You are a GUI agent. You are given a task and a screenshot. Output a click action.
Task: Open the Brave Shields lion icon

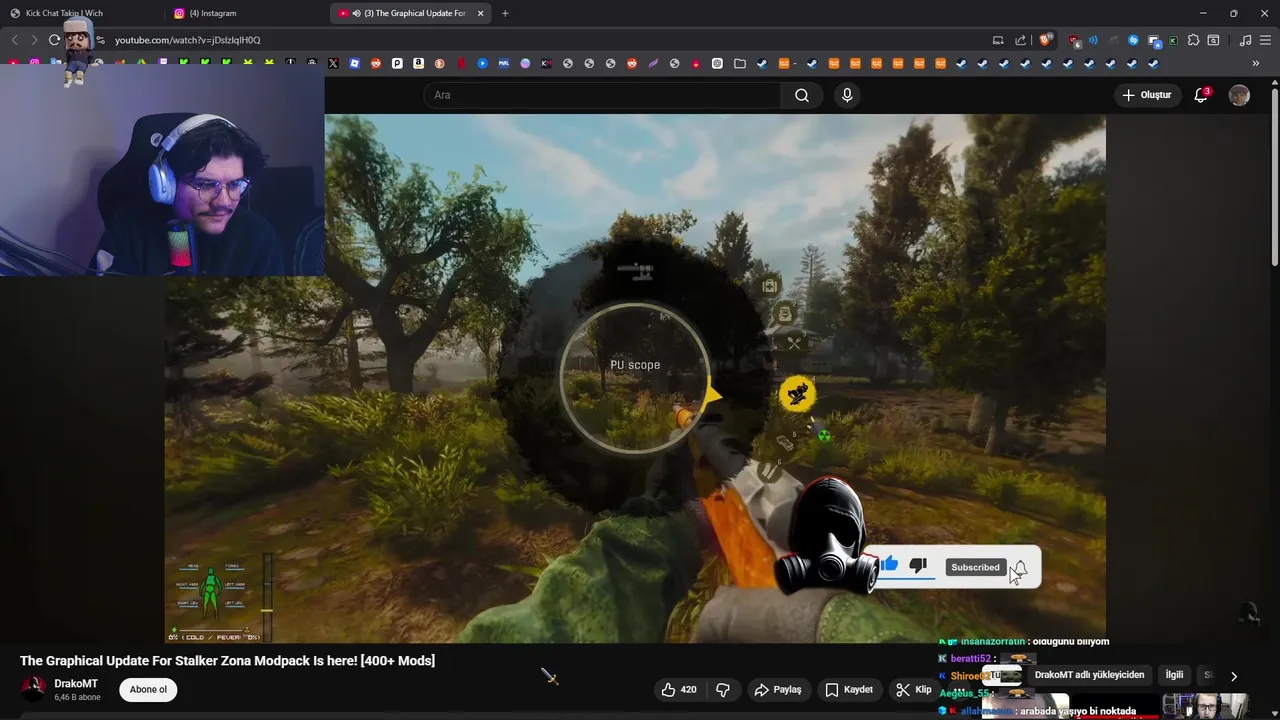pos(1045,40)
